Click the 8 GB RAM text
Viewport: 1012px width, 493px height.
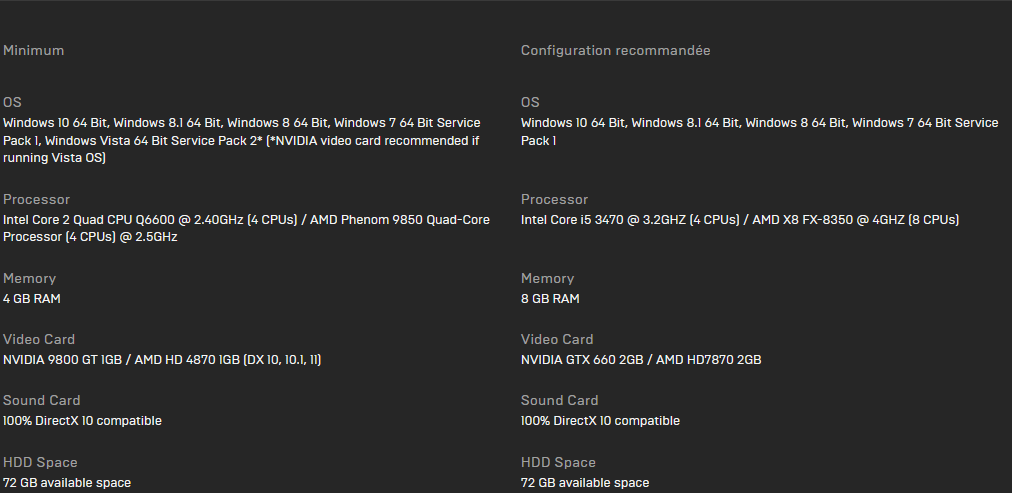point(550,299)
